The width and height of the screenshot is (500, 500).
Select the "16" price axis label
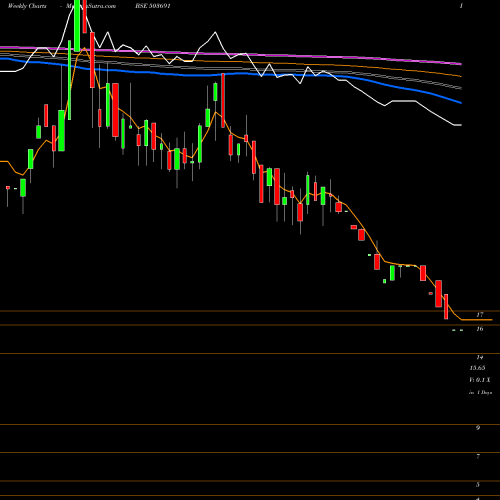480,329
